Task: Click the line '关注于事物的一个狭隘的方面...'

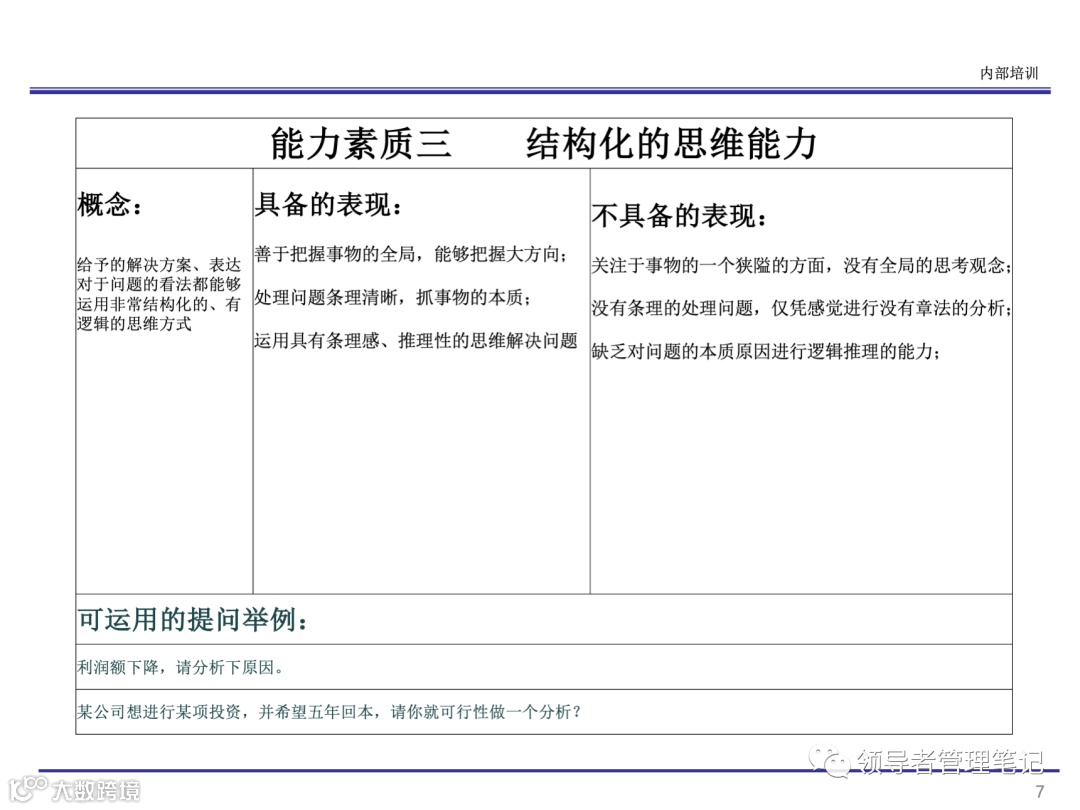Action: (x=801, y=266)
